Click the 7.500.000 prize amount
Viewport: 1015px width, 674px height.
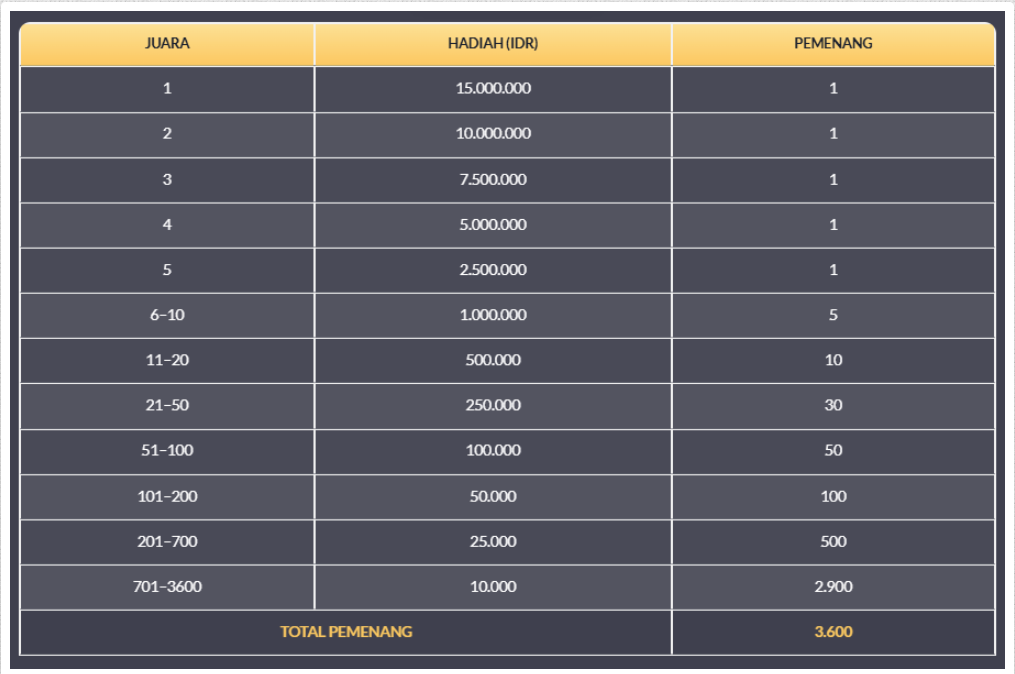tap(493, 180)
